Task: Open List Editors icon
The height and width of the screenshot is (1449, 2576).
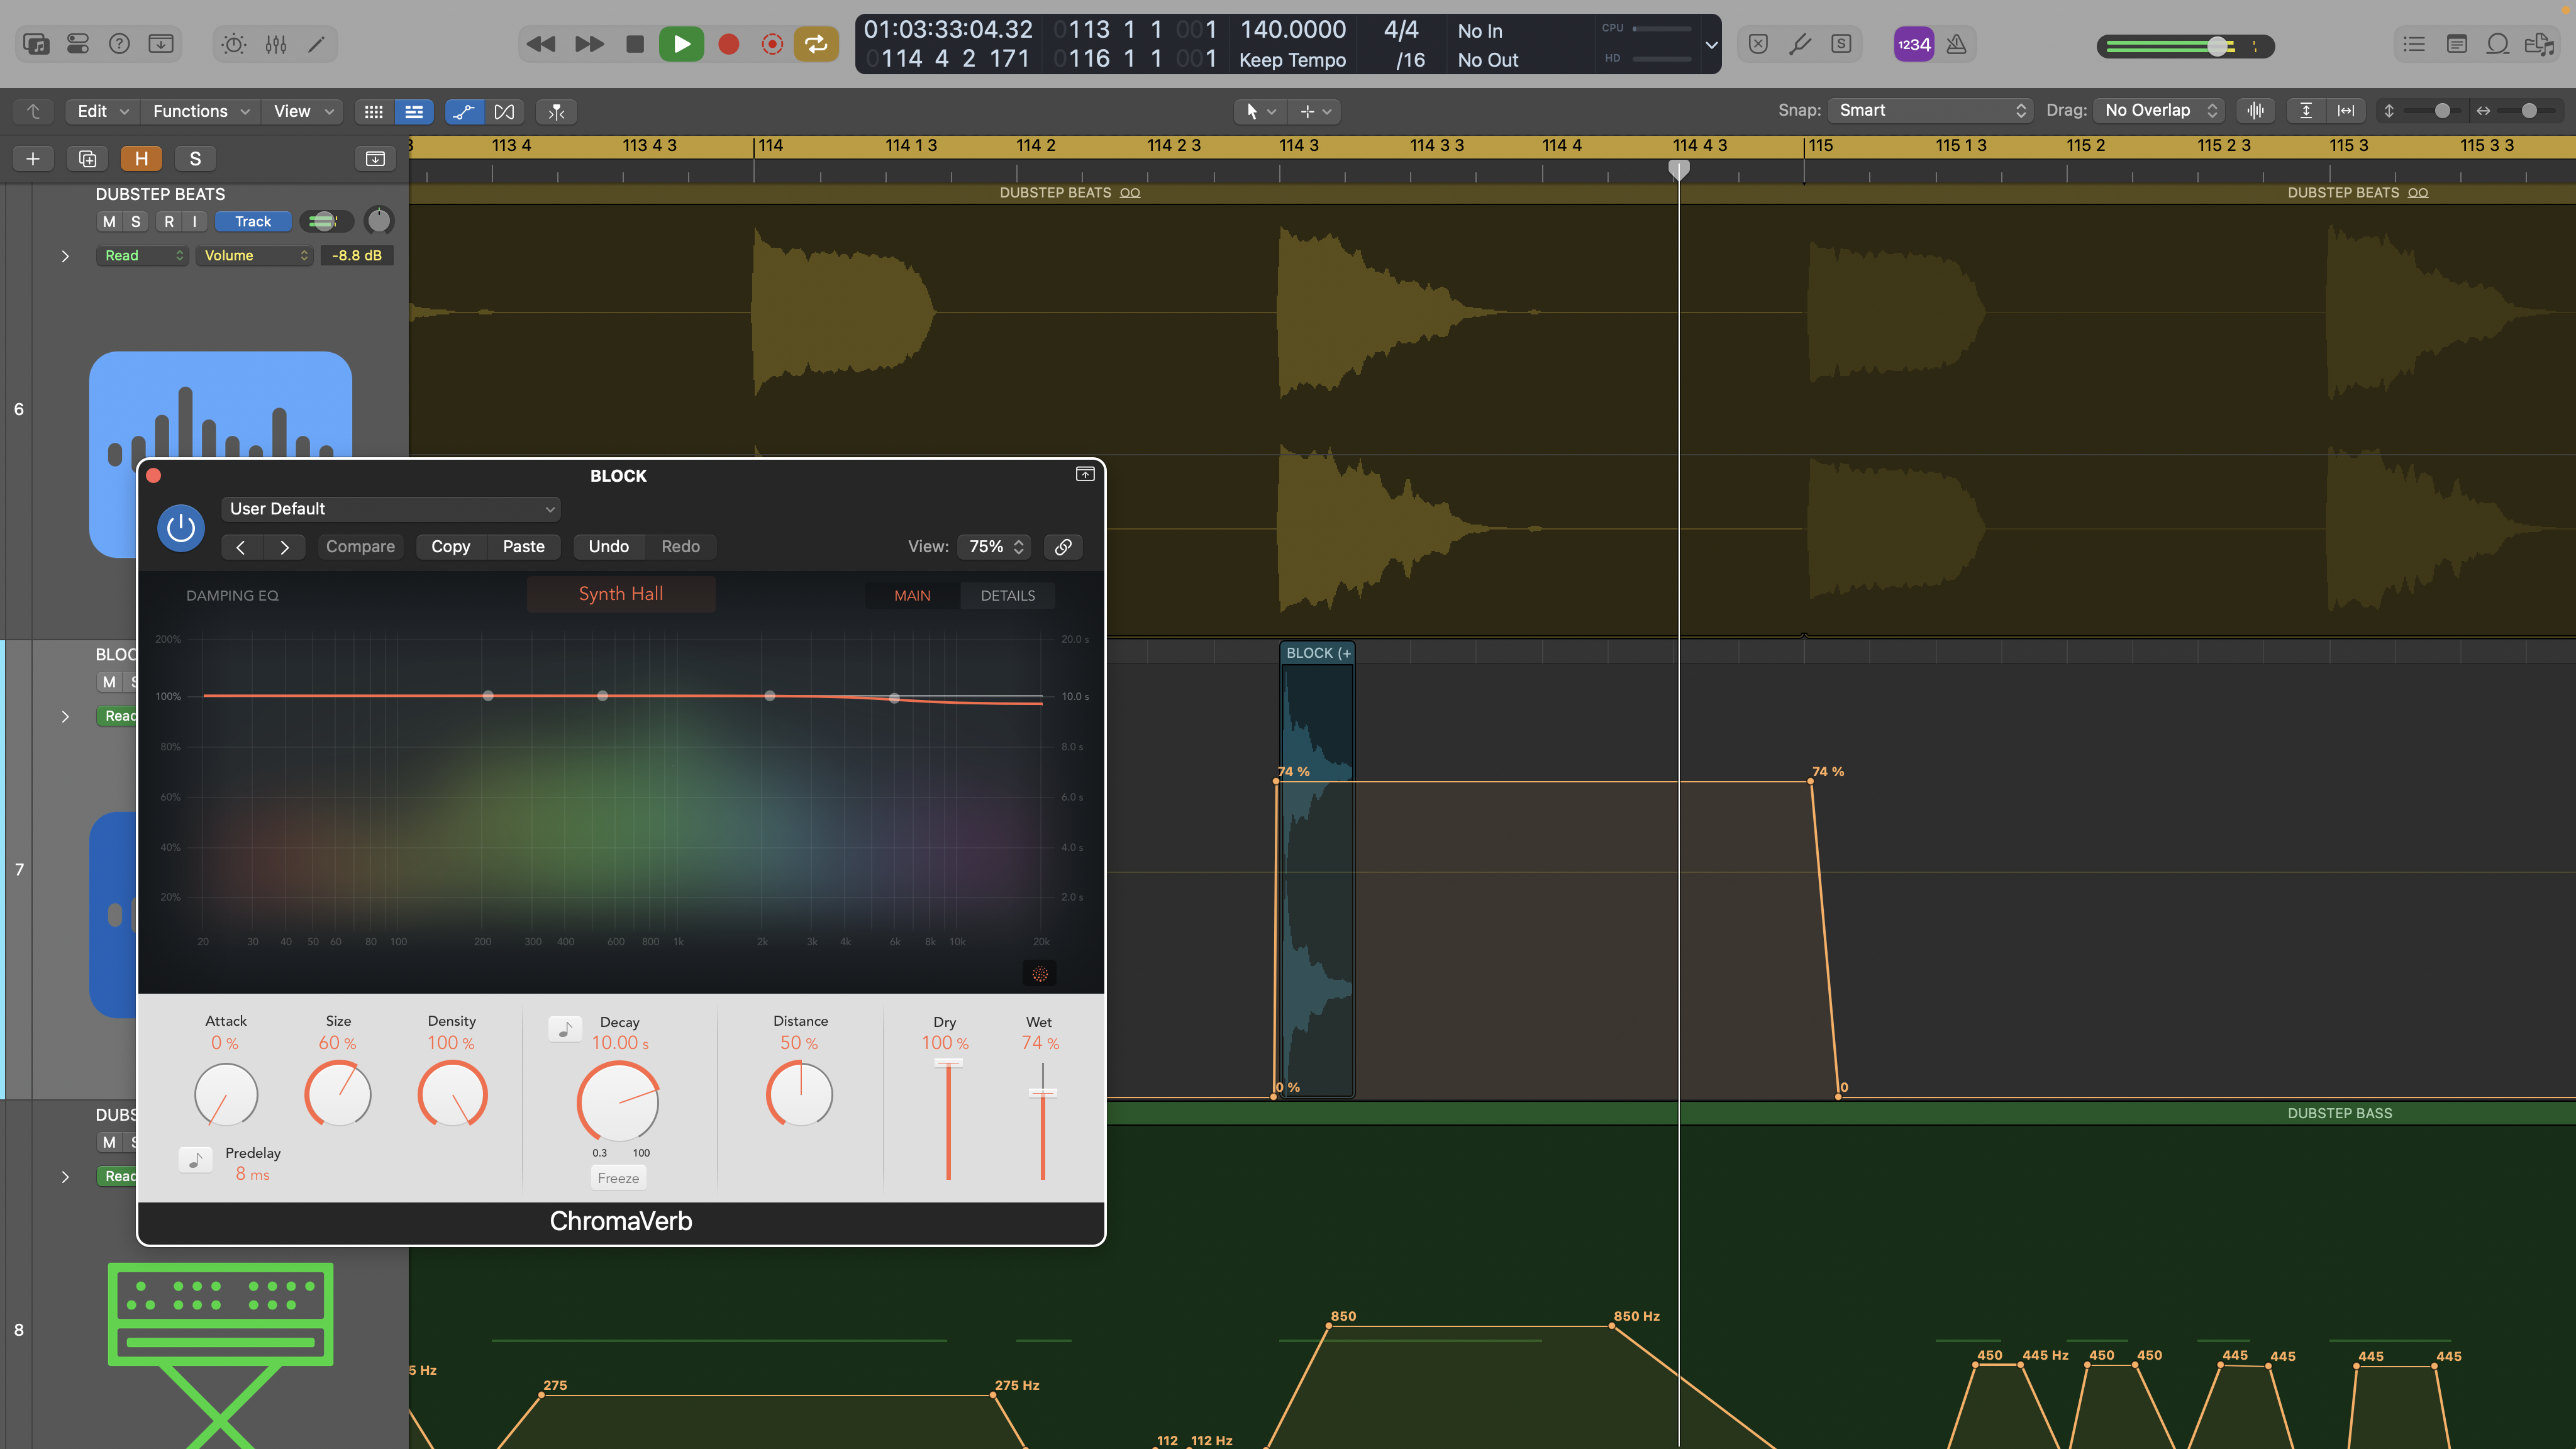Action: pos(2414,44)
